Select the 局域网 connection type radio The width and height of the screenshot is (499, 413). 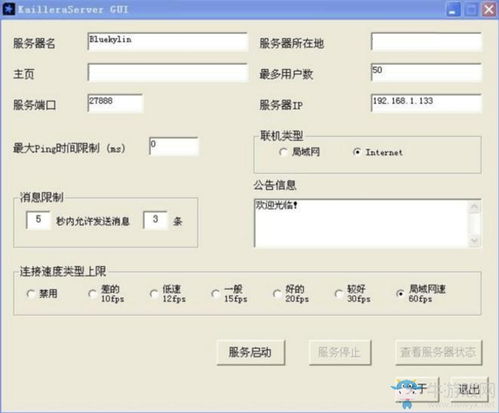(x=283, y=152)
